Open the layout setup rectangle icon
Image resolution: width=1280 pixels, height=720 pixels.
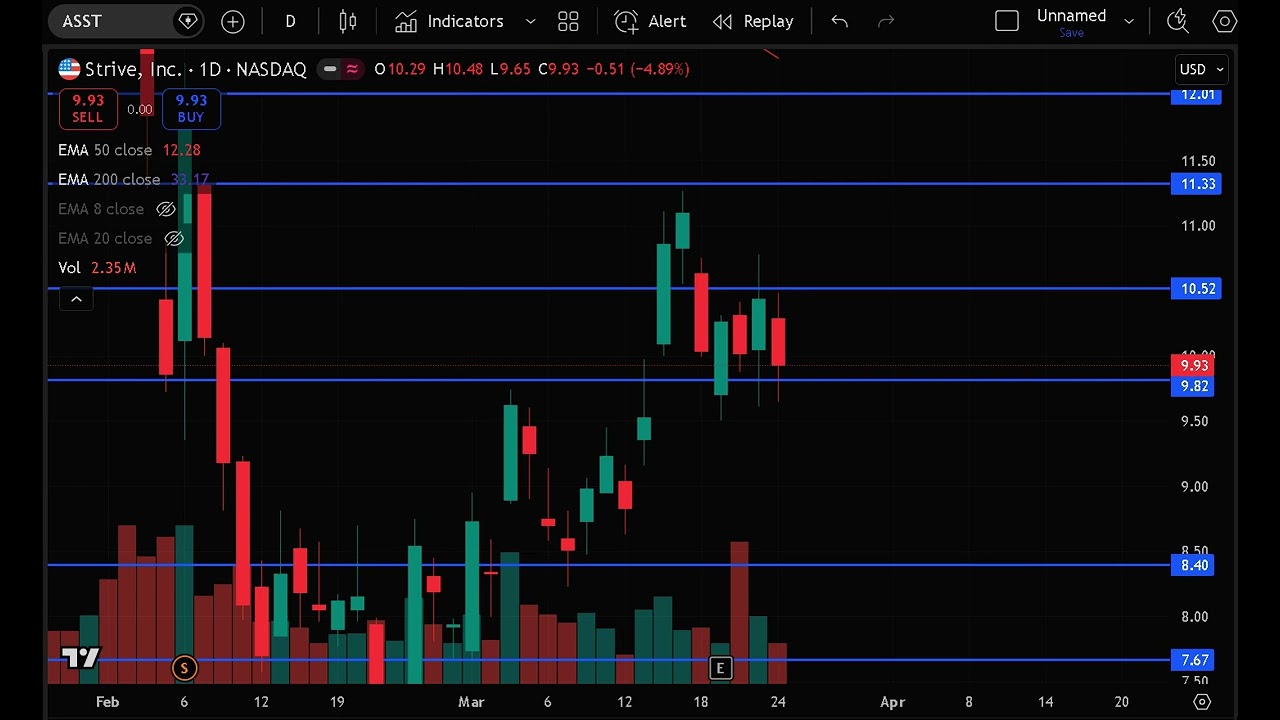click(1007, 21)
